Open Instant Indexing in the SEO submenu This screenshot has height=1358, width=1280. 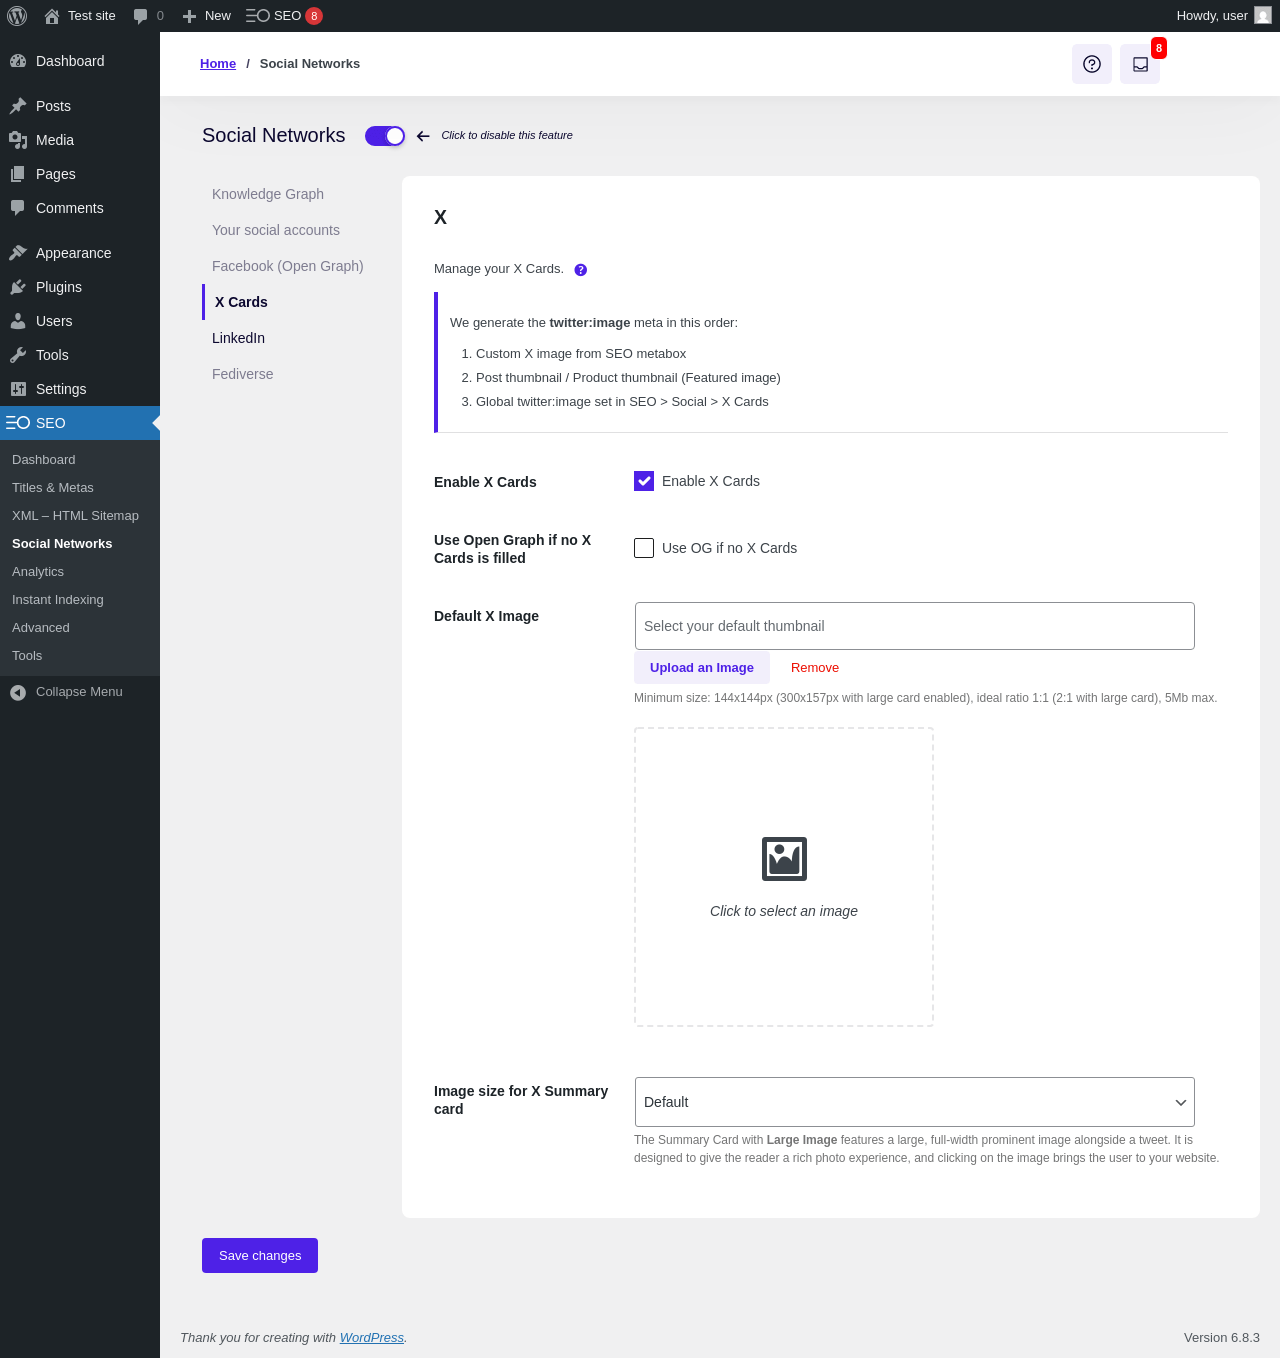[x=58, y=600]
